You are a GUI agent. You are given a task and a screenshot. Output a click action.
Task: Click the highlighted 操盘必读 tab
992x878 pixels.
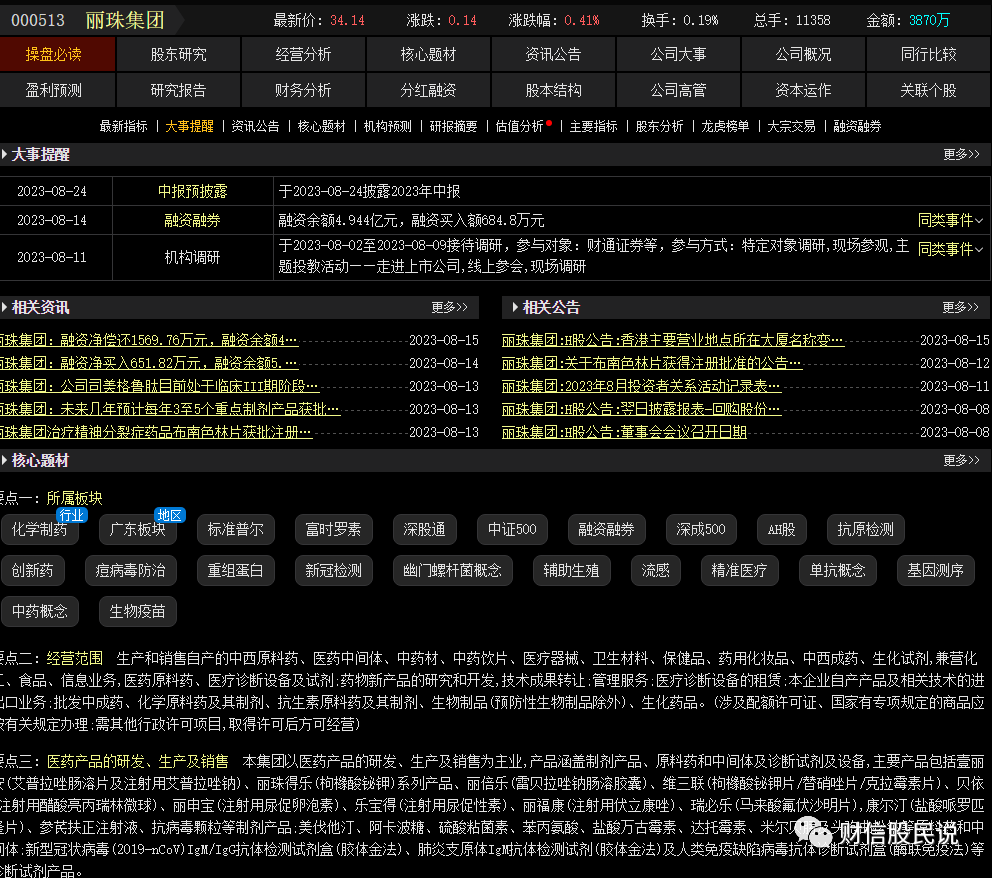(x=58, y=54)
